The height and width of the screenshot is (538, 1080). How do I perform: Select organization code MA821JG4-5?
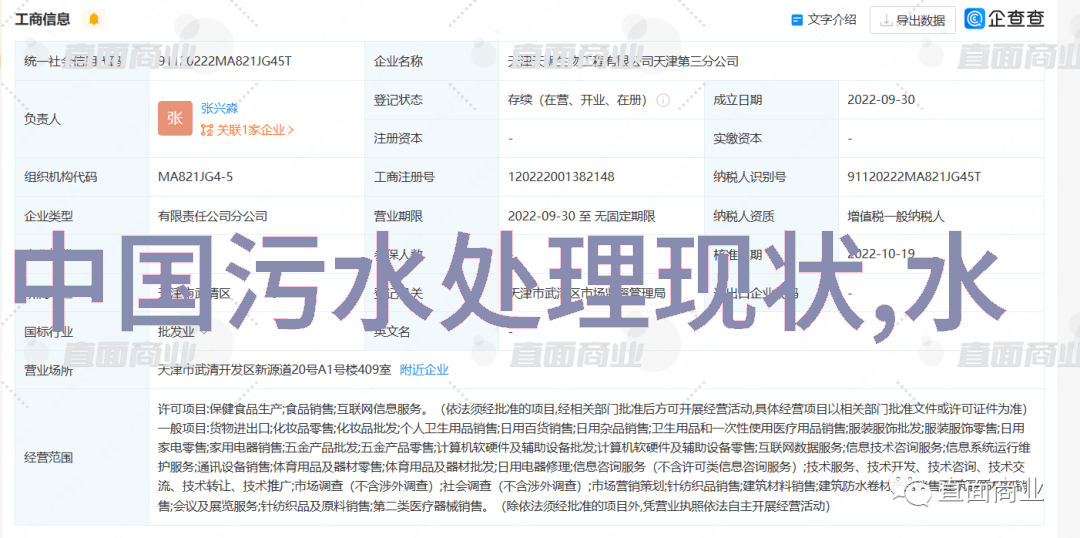[x=195, y=177]
